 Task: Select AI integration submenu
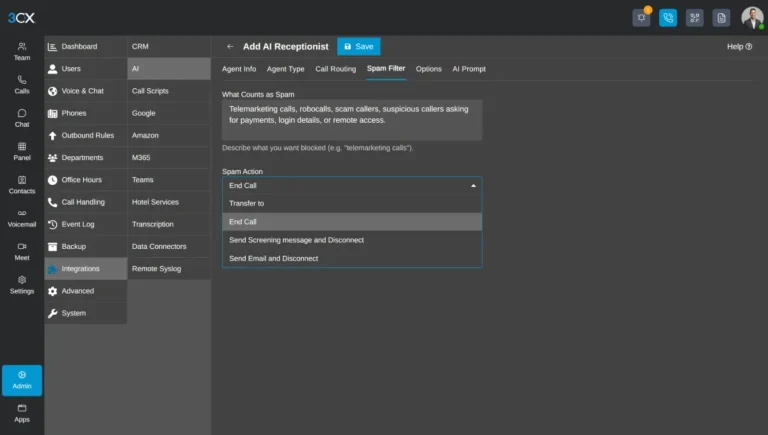[x=169, y=69]
